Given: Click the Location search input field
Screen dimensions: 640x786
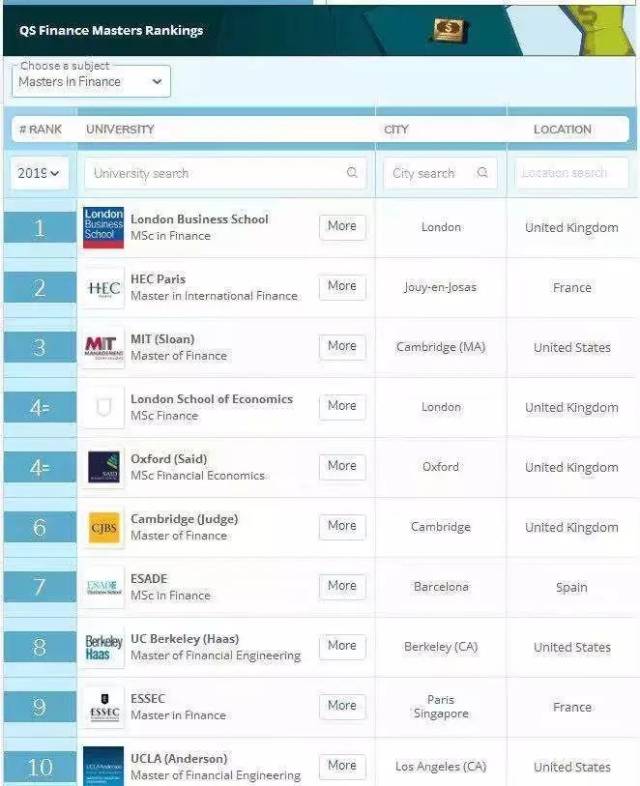Looking at the screenshot, I should pyautogui.click(x=571, y=173).
